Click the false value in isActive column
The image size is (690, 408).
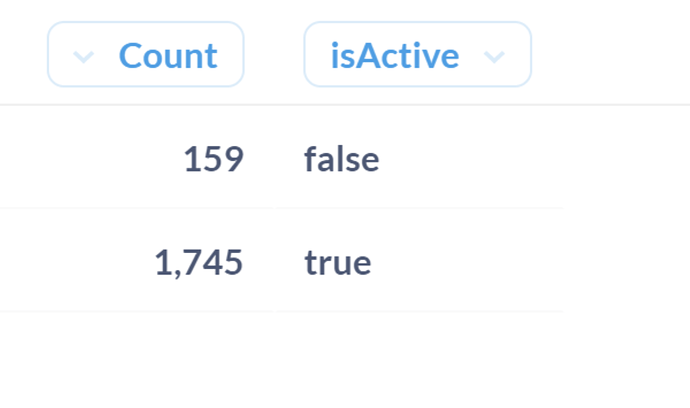coord(342,160)
